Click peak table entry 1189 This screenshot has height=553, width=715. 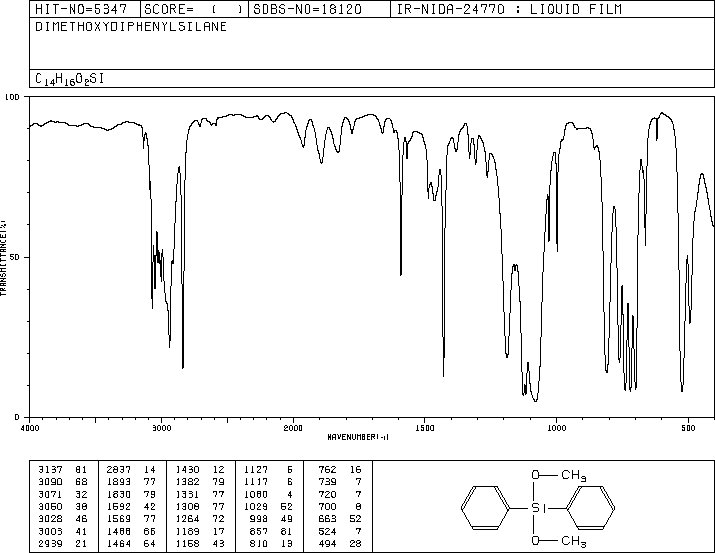click(x=187, y=531)
